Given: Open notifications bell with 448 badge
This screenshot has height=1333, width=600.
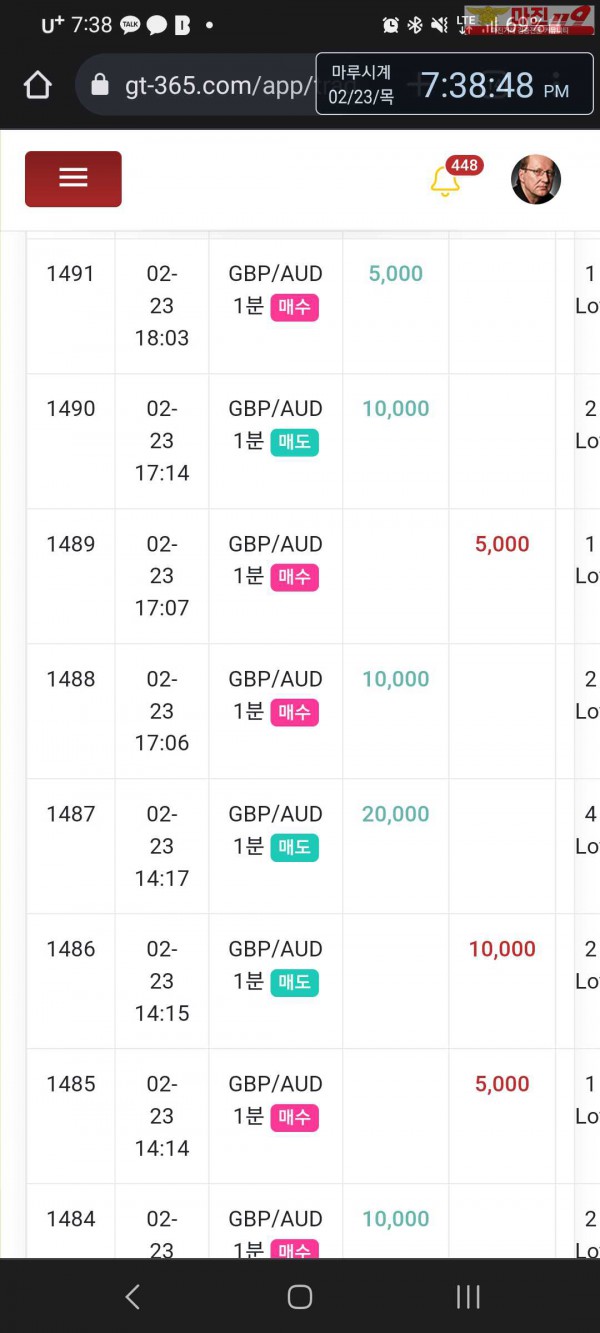Looking at the screenshot, I should point(445,182).
